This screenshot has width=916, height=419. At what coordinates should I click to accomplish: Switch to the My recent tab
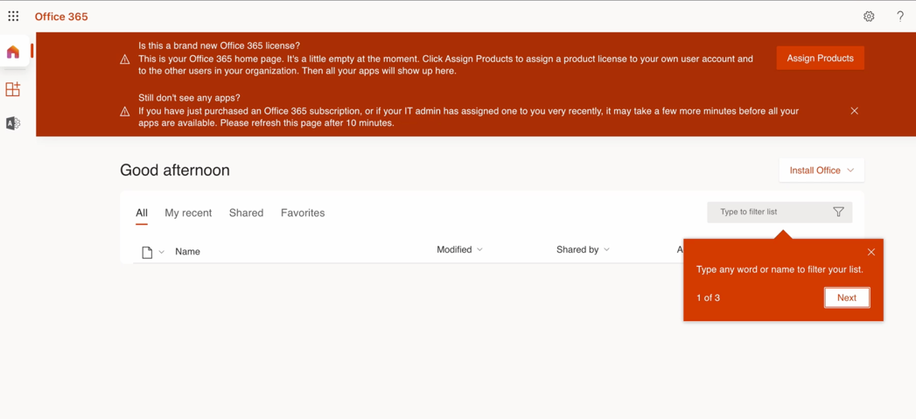pos(188,213)
